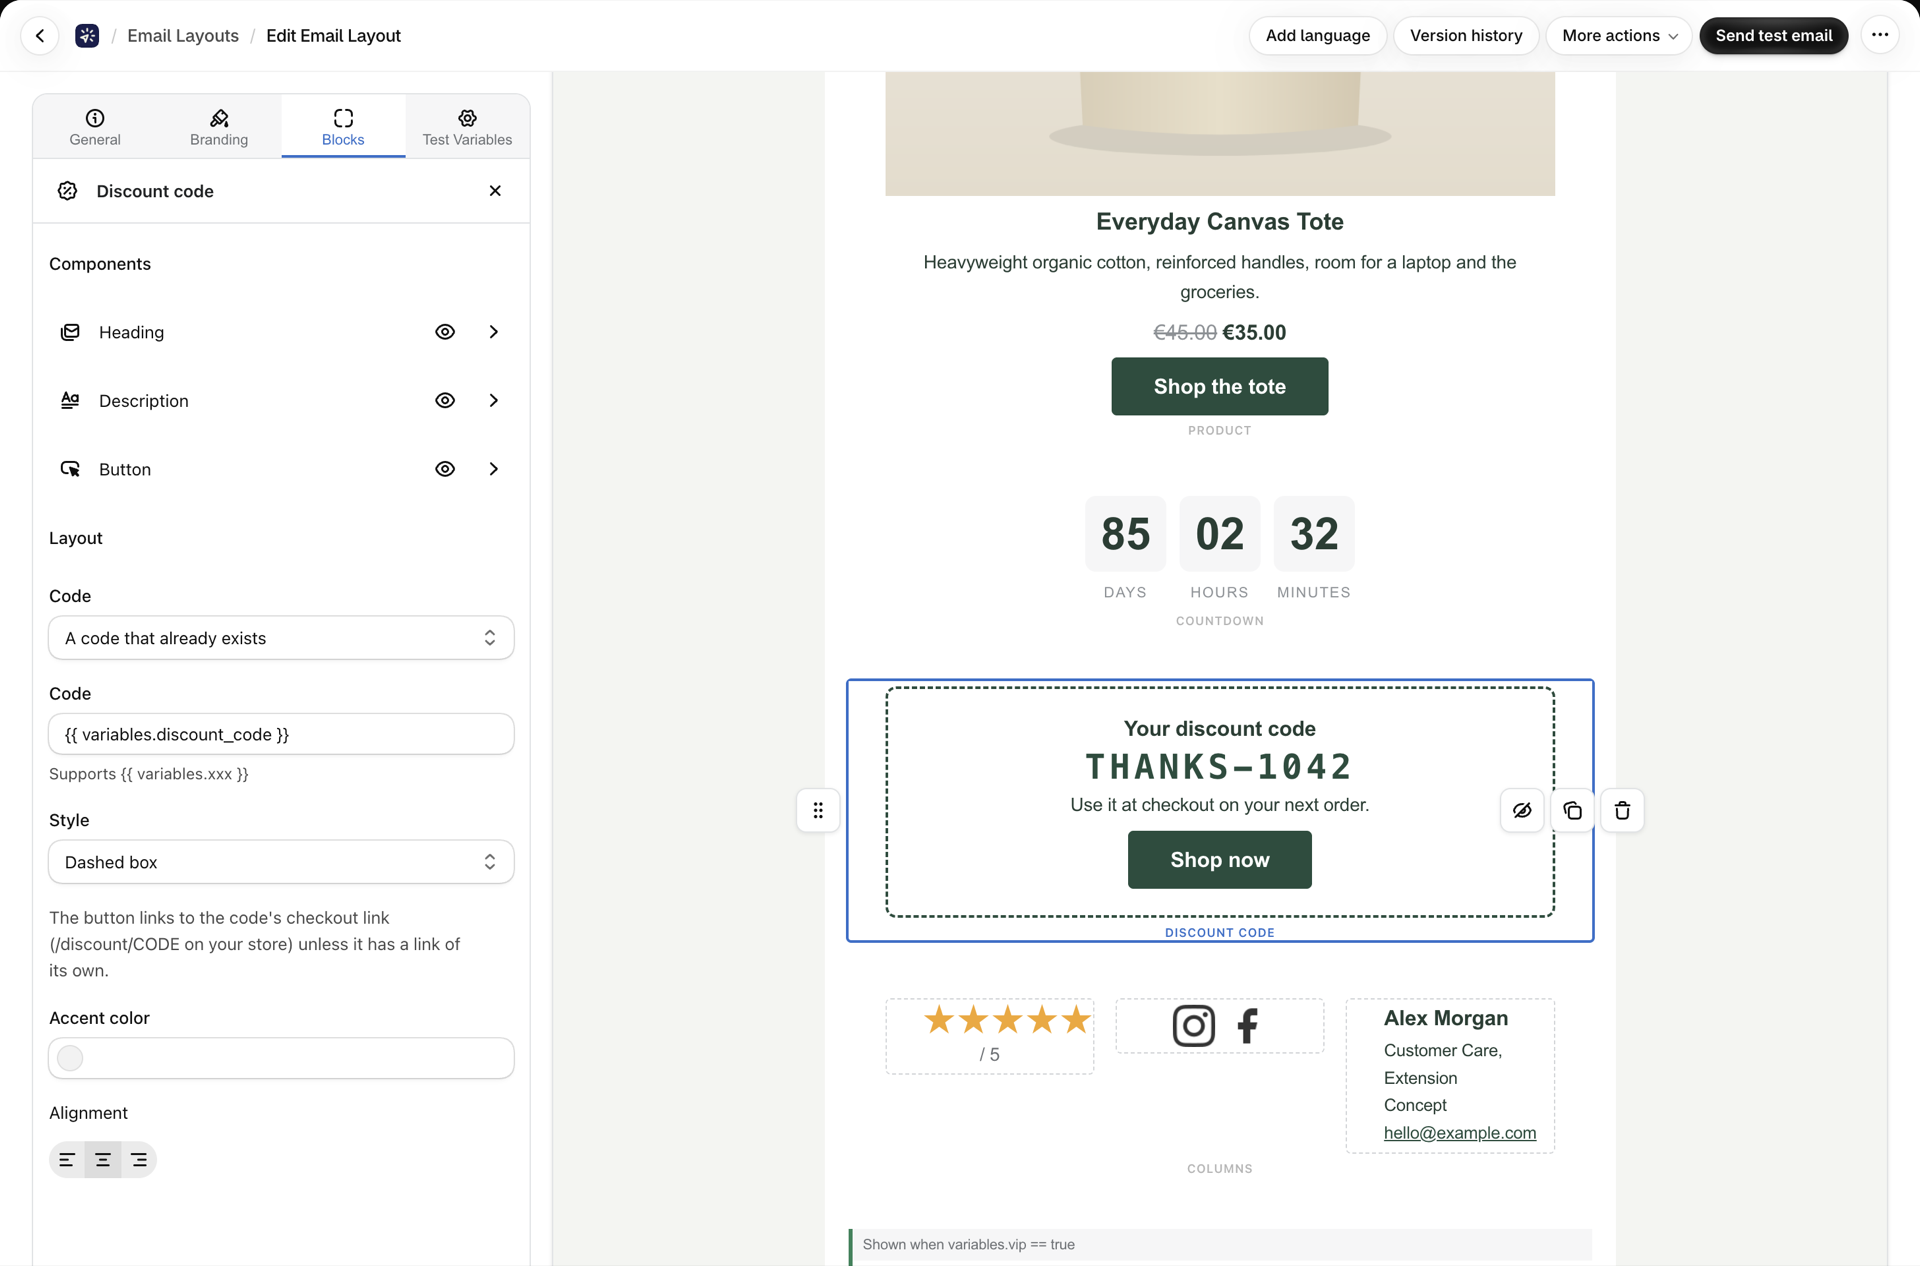Delete the discount code block

[1622, 810]
